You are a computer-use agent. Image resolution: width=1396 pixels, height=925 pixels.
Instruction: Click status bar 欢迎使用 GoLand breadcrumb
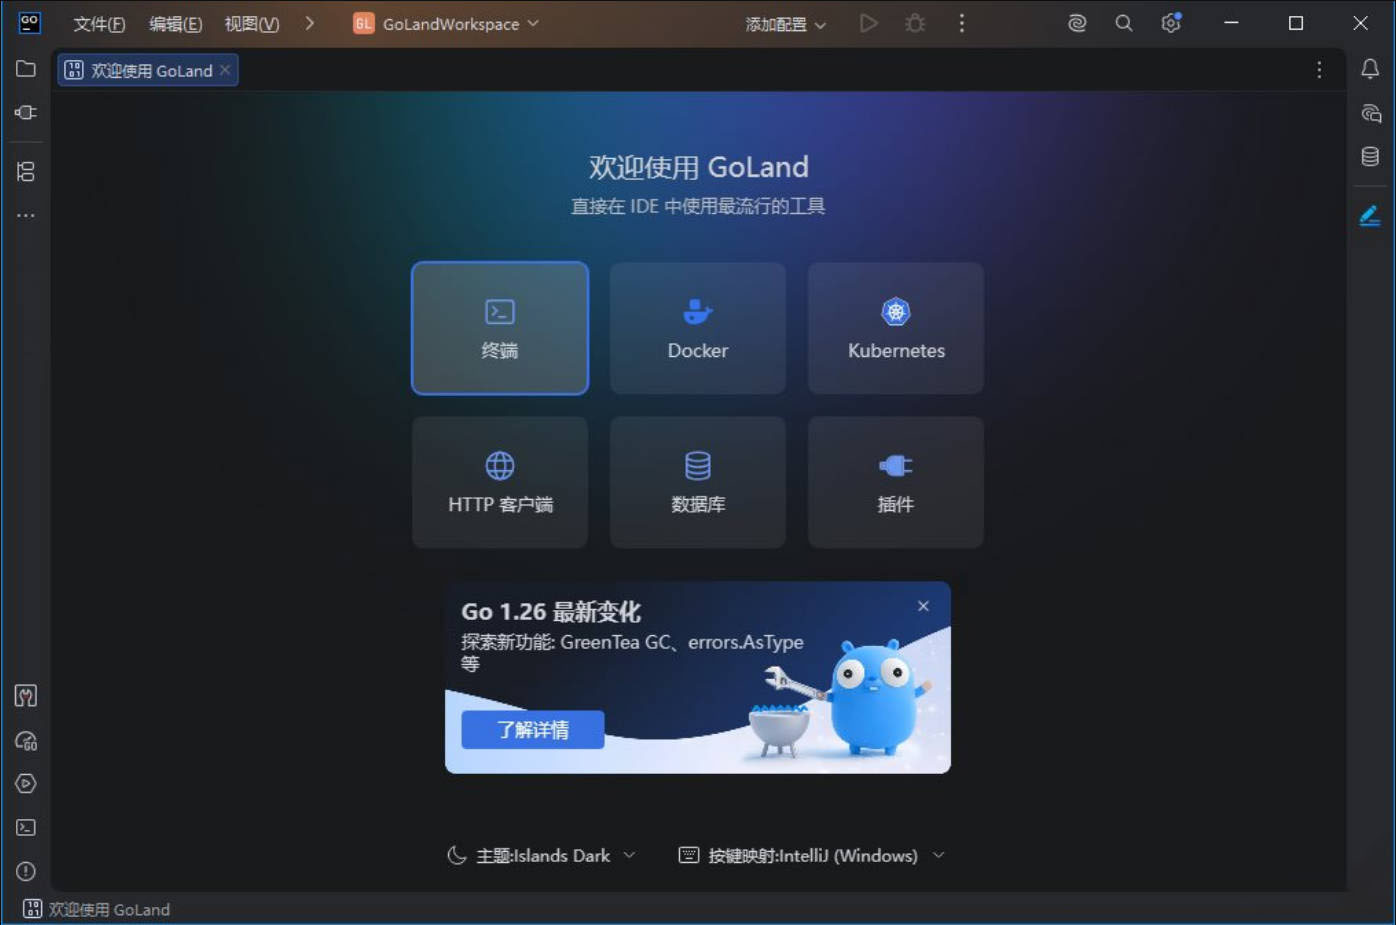pos(96,909)
